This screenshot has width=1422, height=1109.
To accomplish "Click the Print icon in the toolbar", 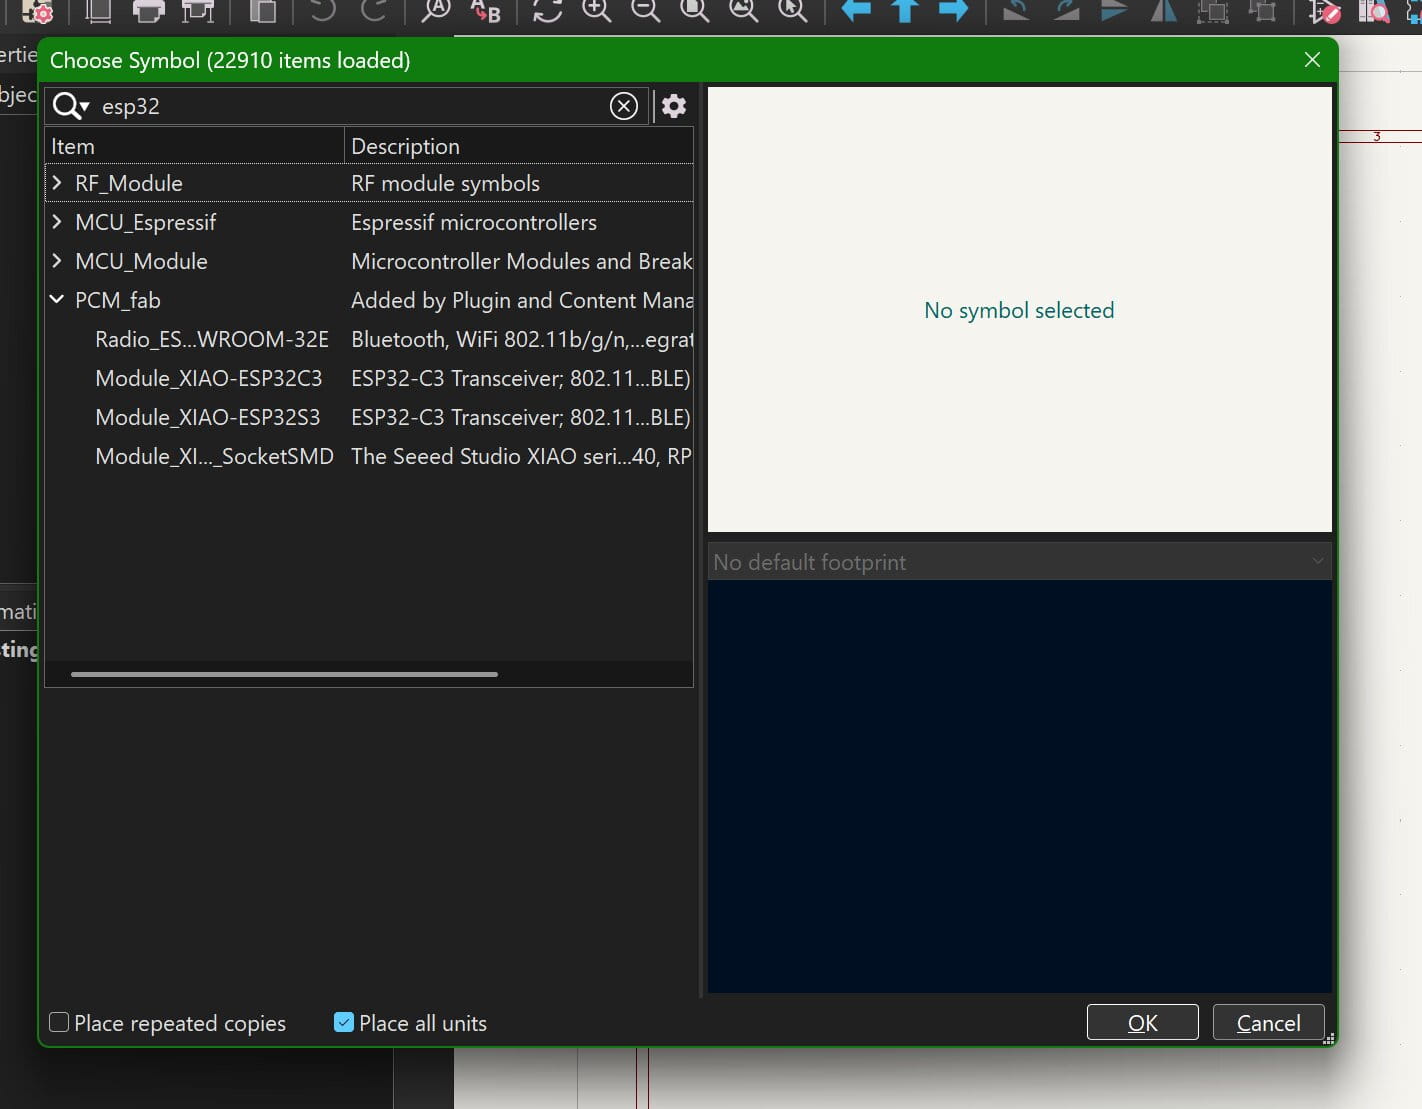I will click(148, 11).
